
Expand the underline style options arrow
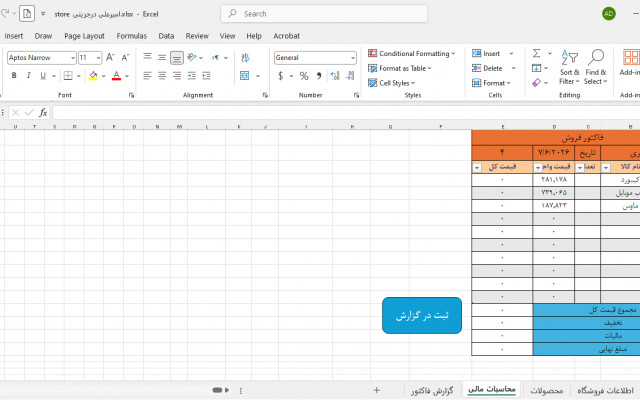click(x=53, y=76)
